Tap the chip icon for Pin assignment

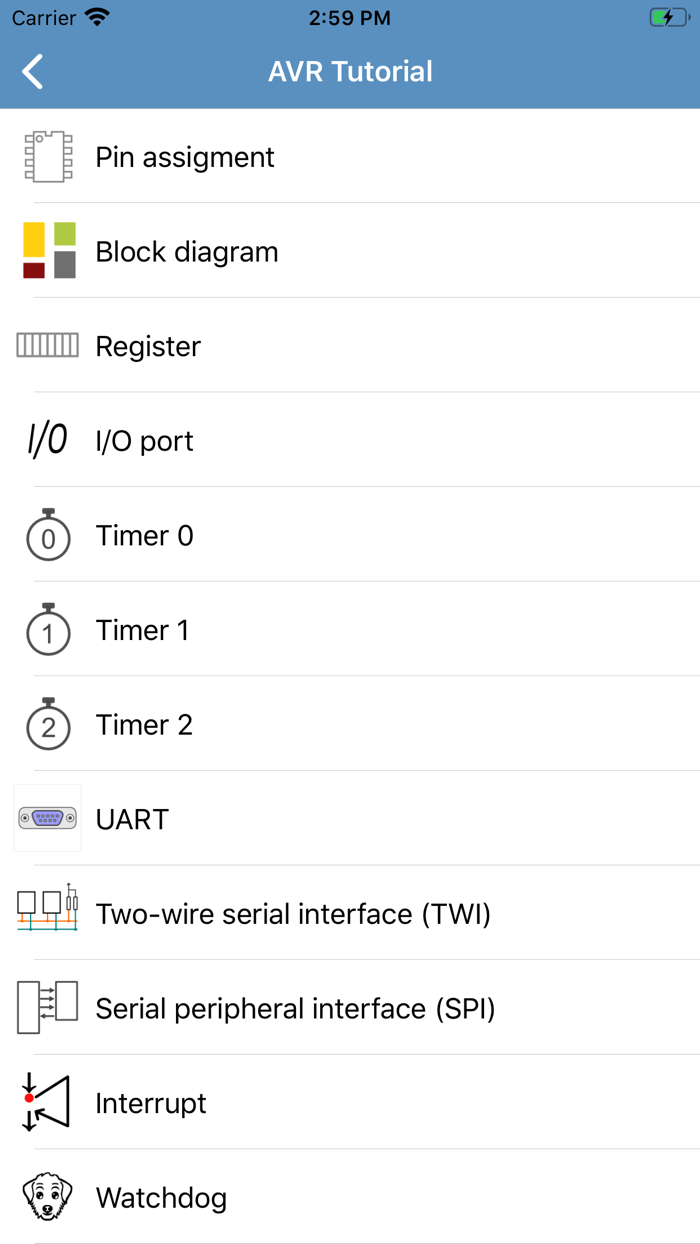coord(48,157)
